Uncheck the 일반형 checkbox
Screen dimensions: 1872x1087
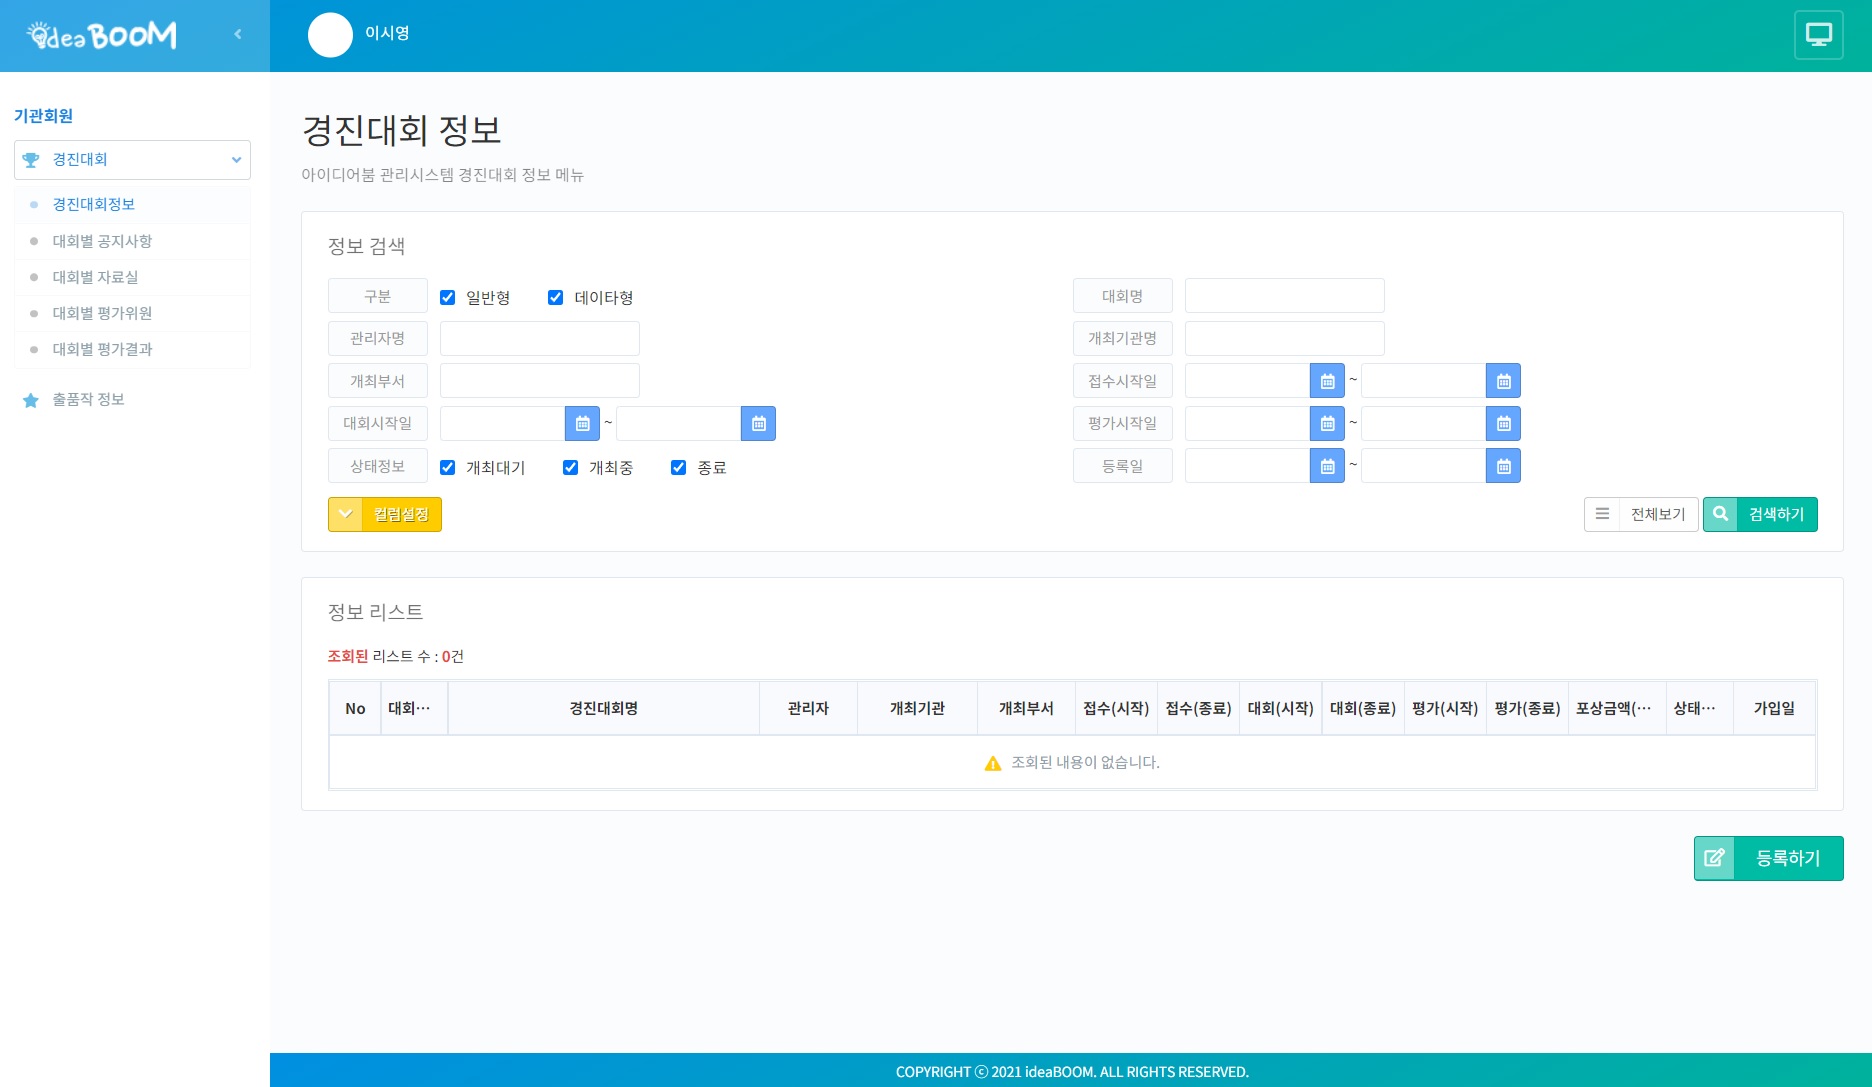pyautogui.click(x=448, y=298)
